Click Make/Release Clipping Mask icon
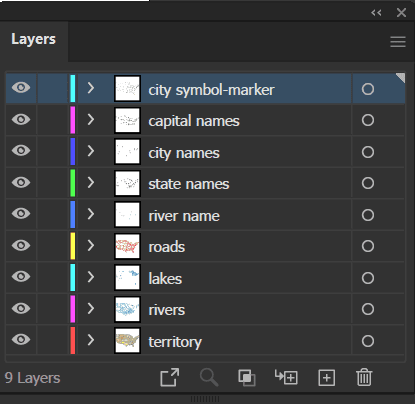Image resolution: width=415 pixels, height=404 pixels. [x=247, y=378]
